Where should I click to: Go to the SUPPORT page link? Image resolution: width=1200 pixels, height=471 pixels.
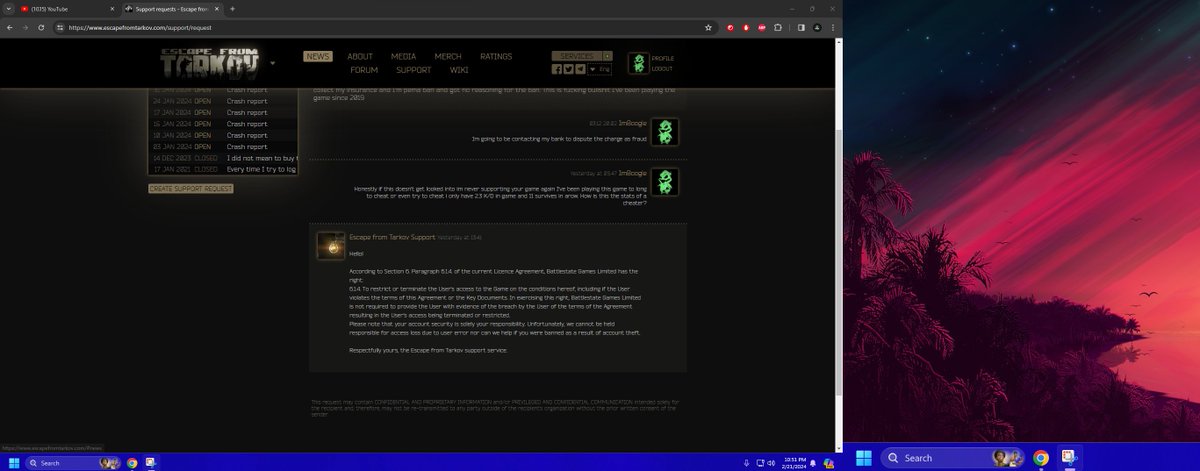(x=413, y=70)
